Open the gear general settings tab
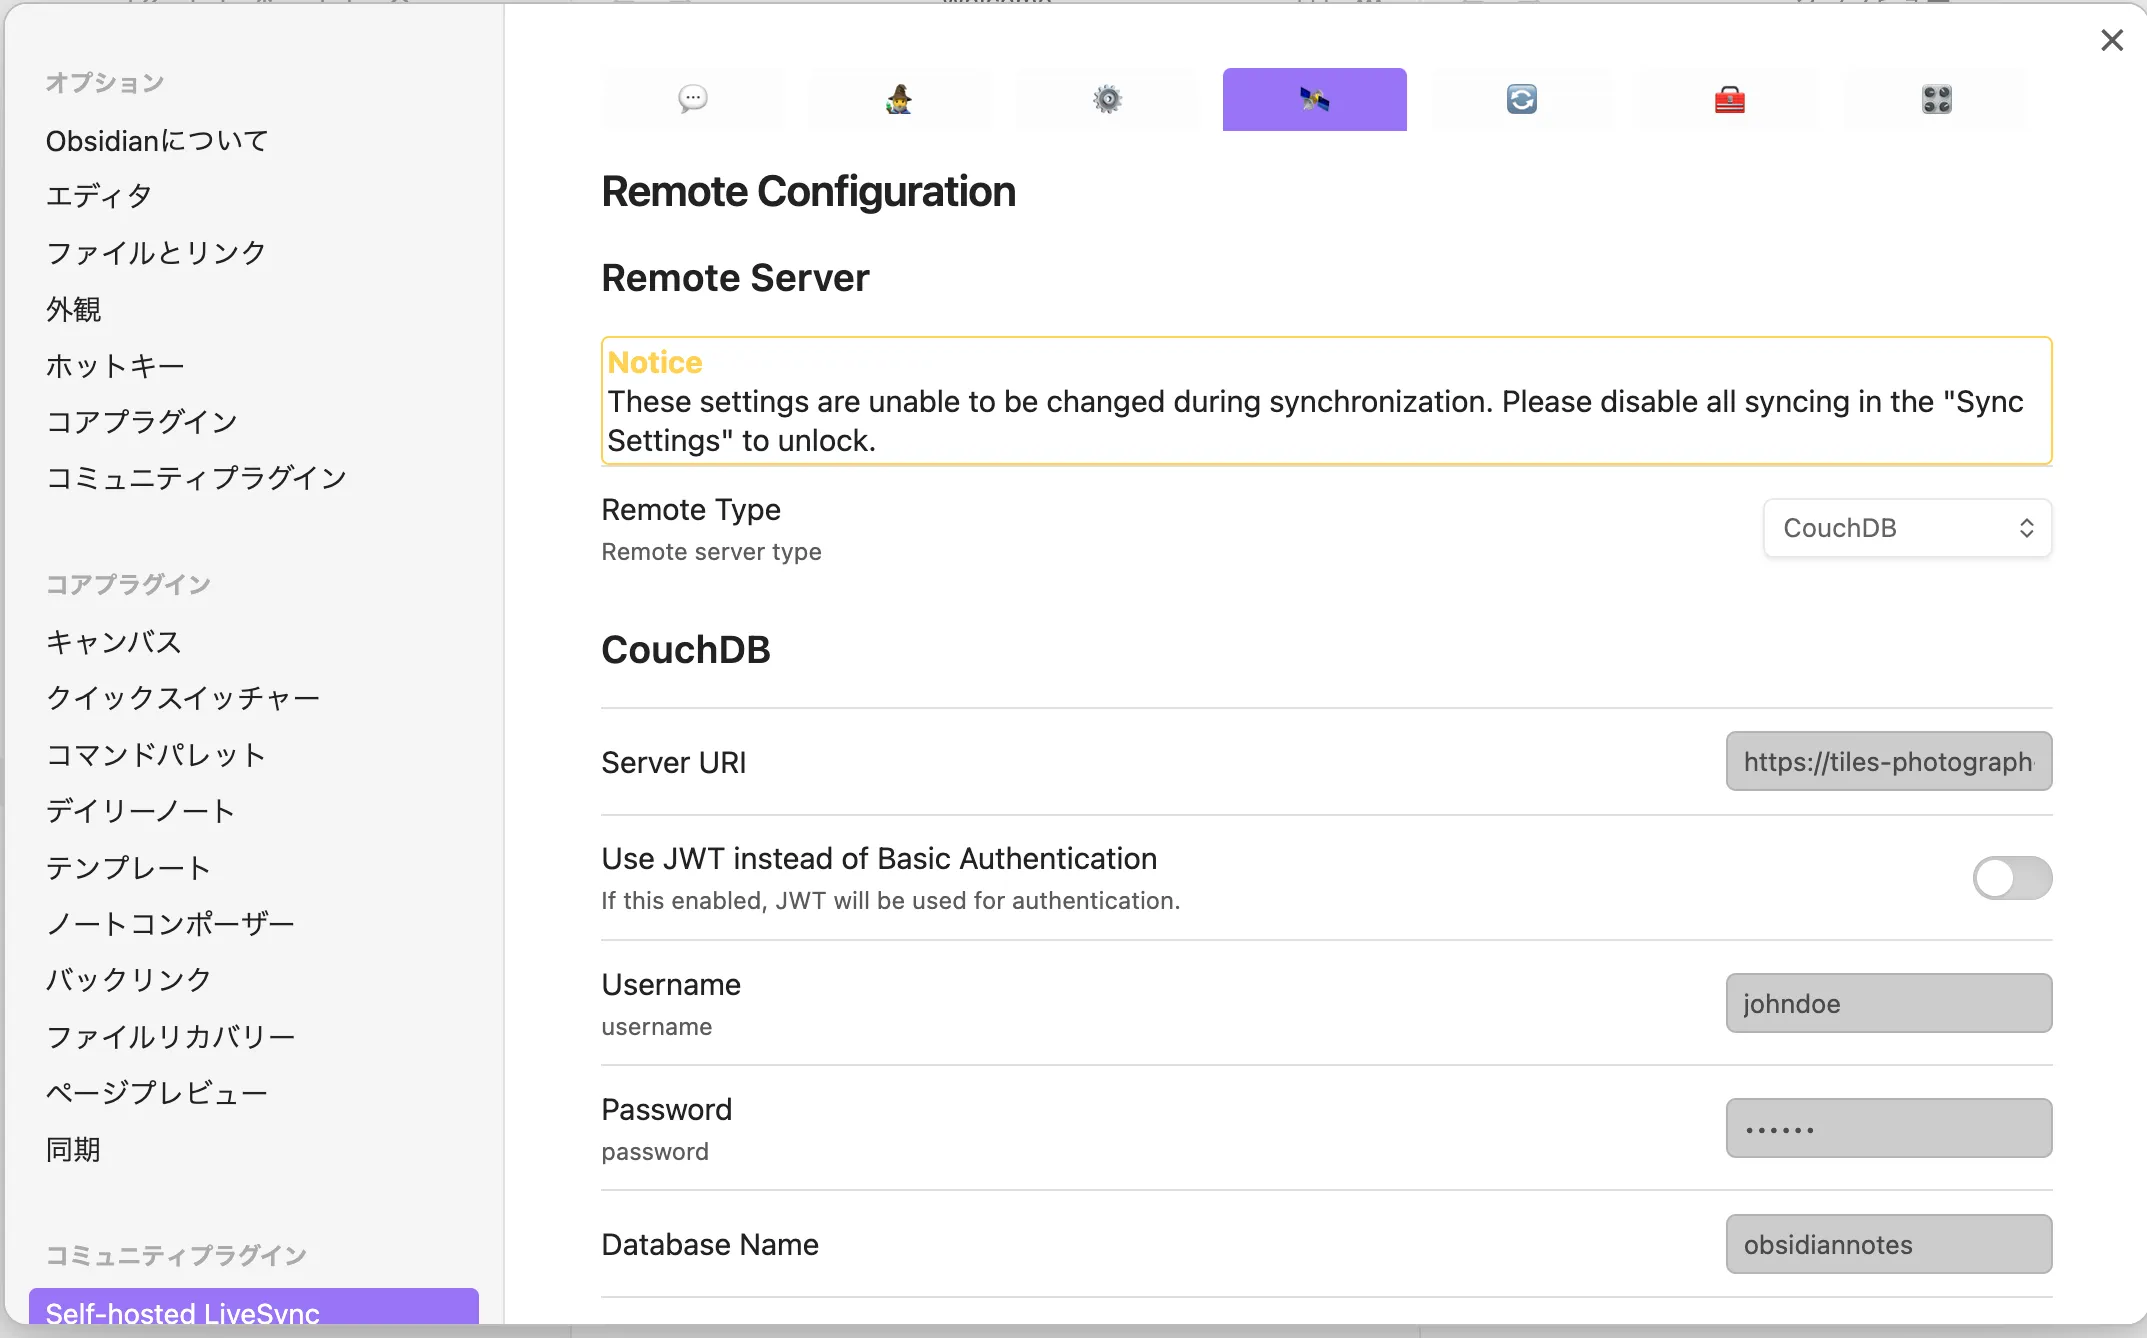The height and width of the screenshot is (1338, 2147). 1107,99
